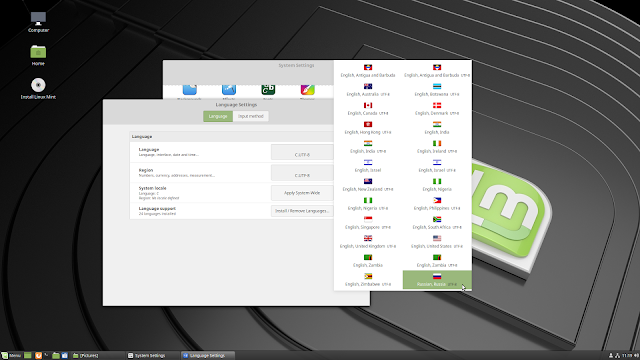Choose the Philippines flag entry
The image size is (640, 360).
coord(437,204)
